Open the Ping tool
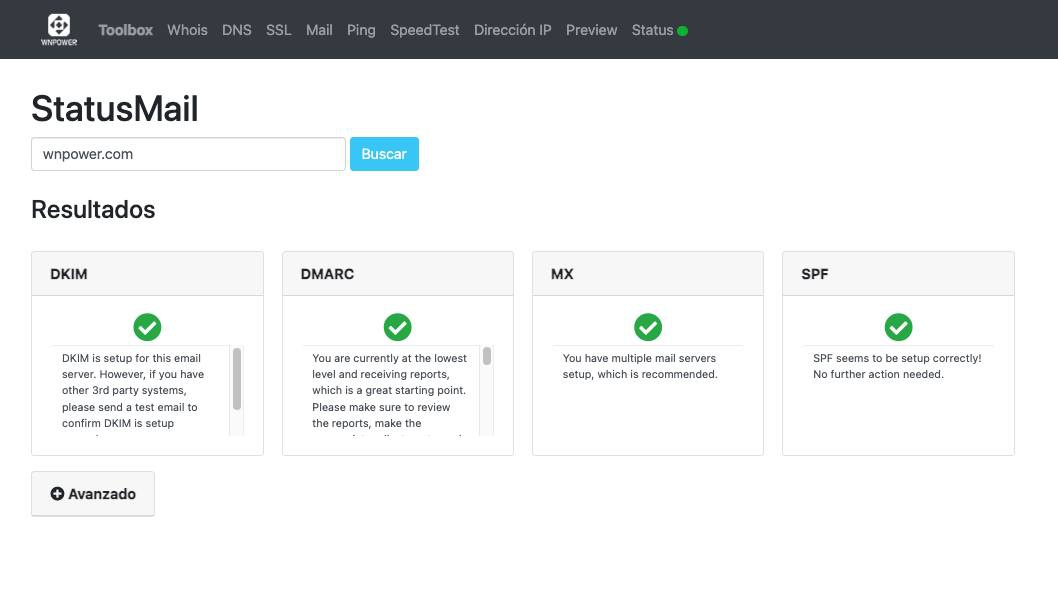The image size is (1058, 609). (361, 30)
